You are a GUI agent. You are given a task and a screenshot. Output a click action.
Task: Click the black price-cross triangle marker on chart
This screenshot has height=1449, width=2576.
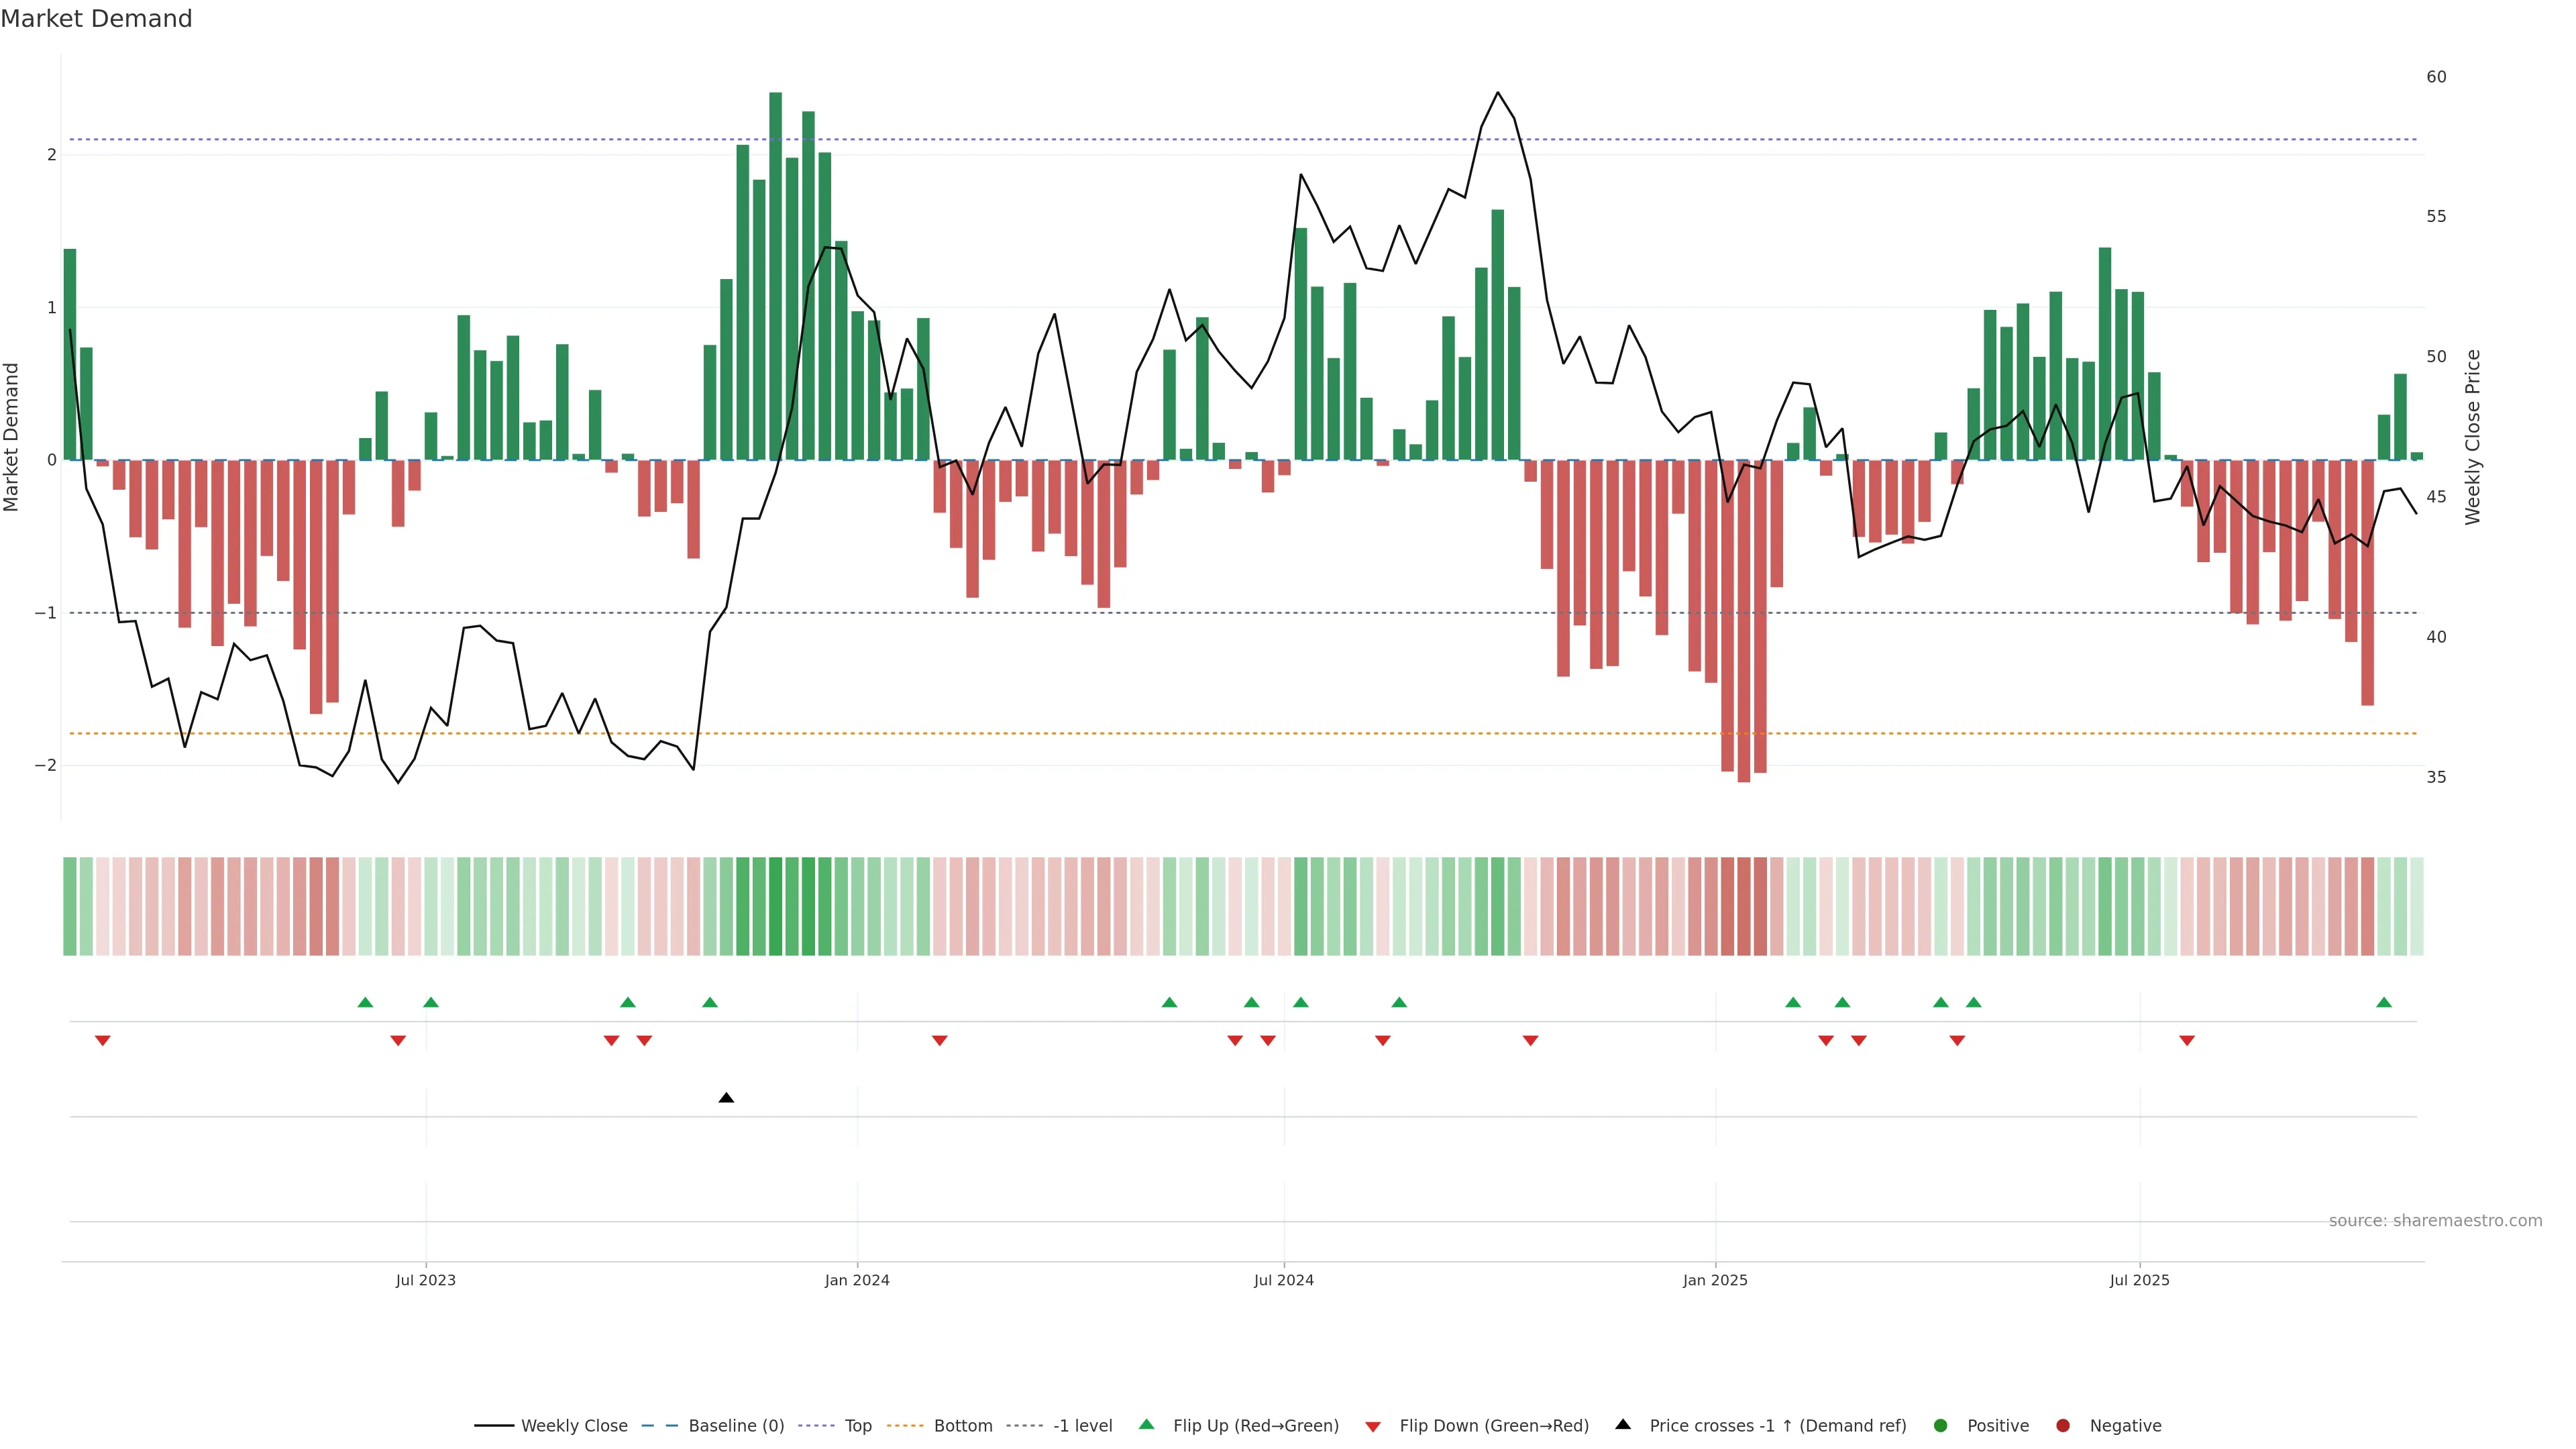click(x=727, y=1098)
